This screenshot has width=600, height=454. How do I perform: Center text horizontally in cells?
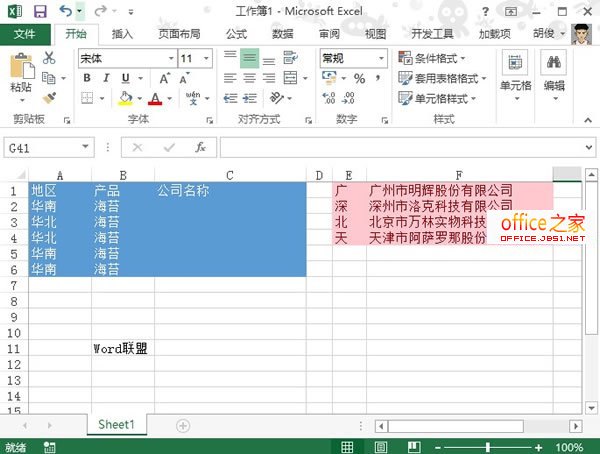(249, 78)
